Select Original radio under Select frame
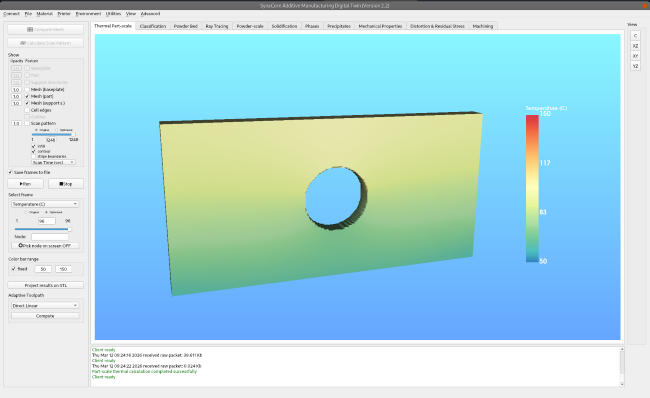The height and width of the screenshot is (398, 650). [x=26, y=212]
